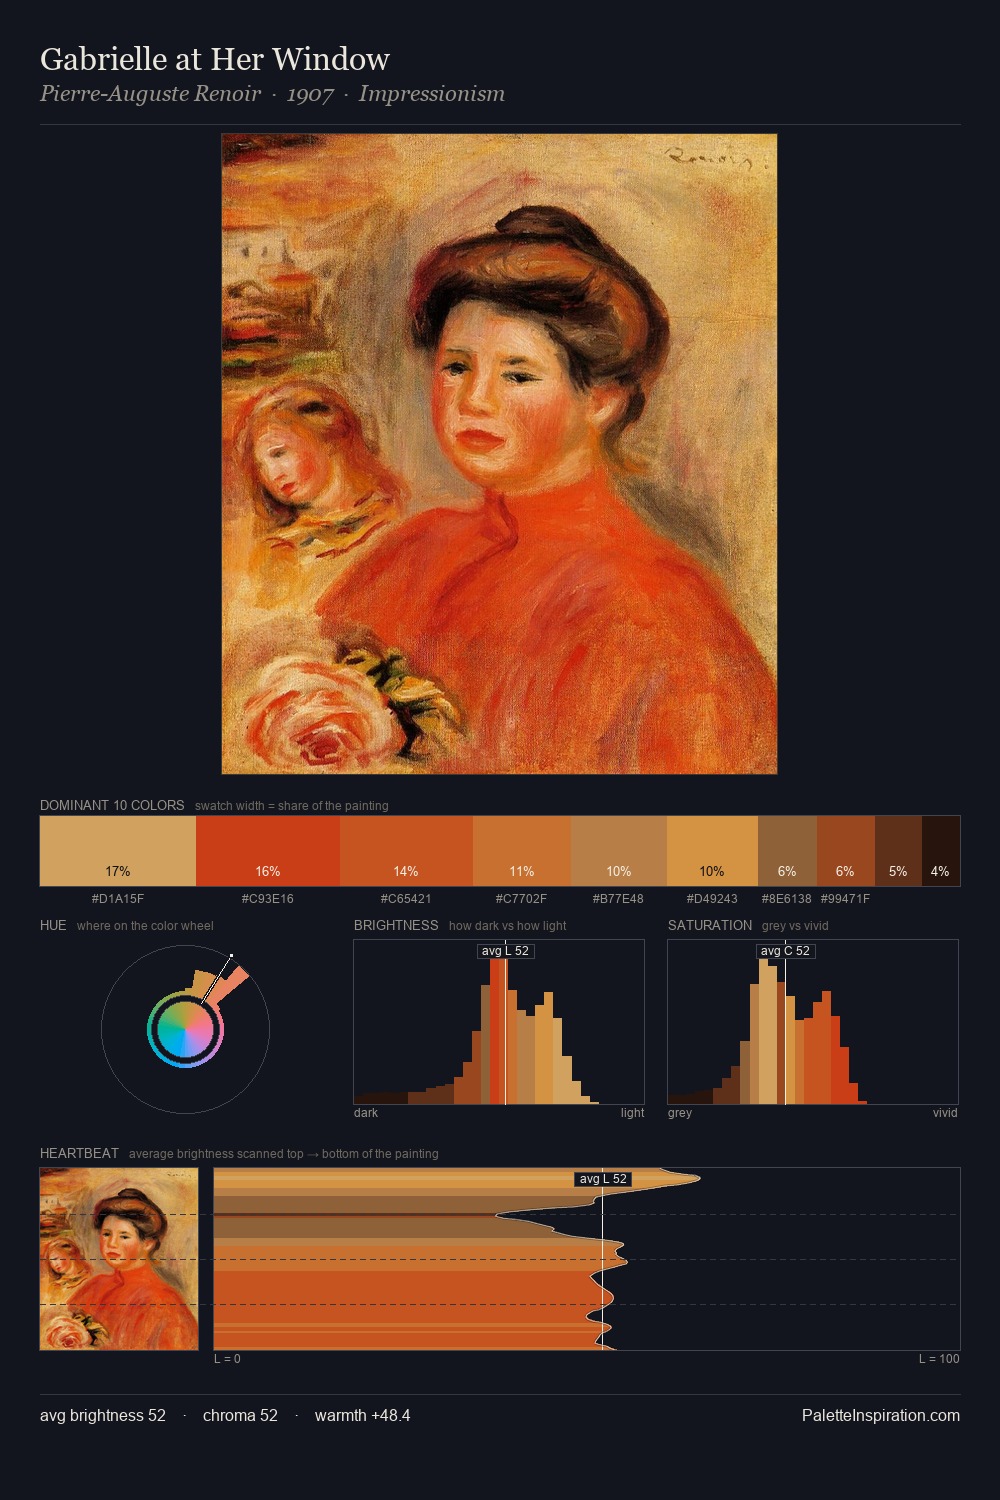The height and width of the screenshot is (1500, 1000).
Task: Click the 'grey' axis label
Action: (680, 1113)
